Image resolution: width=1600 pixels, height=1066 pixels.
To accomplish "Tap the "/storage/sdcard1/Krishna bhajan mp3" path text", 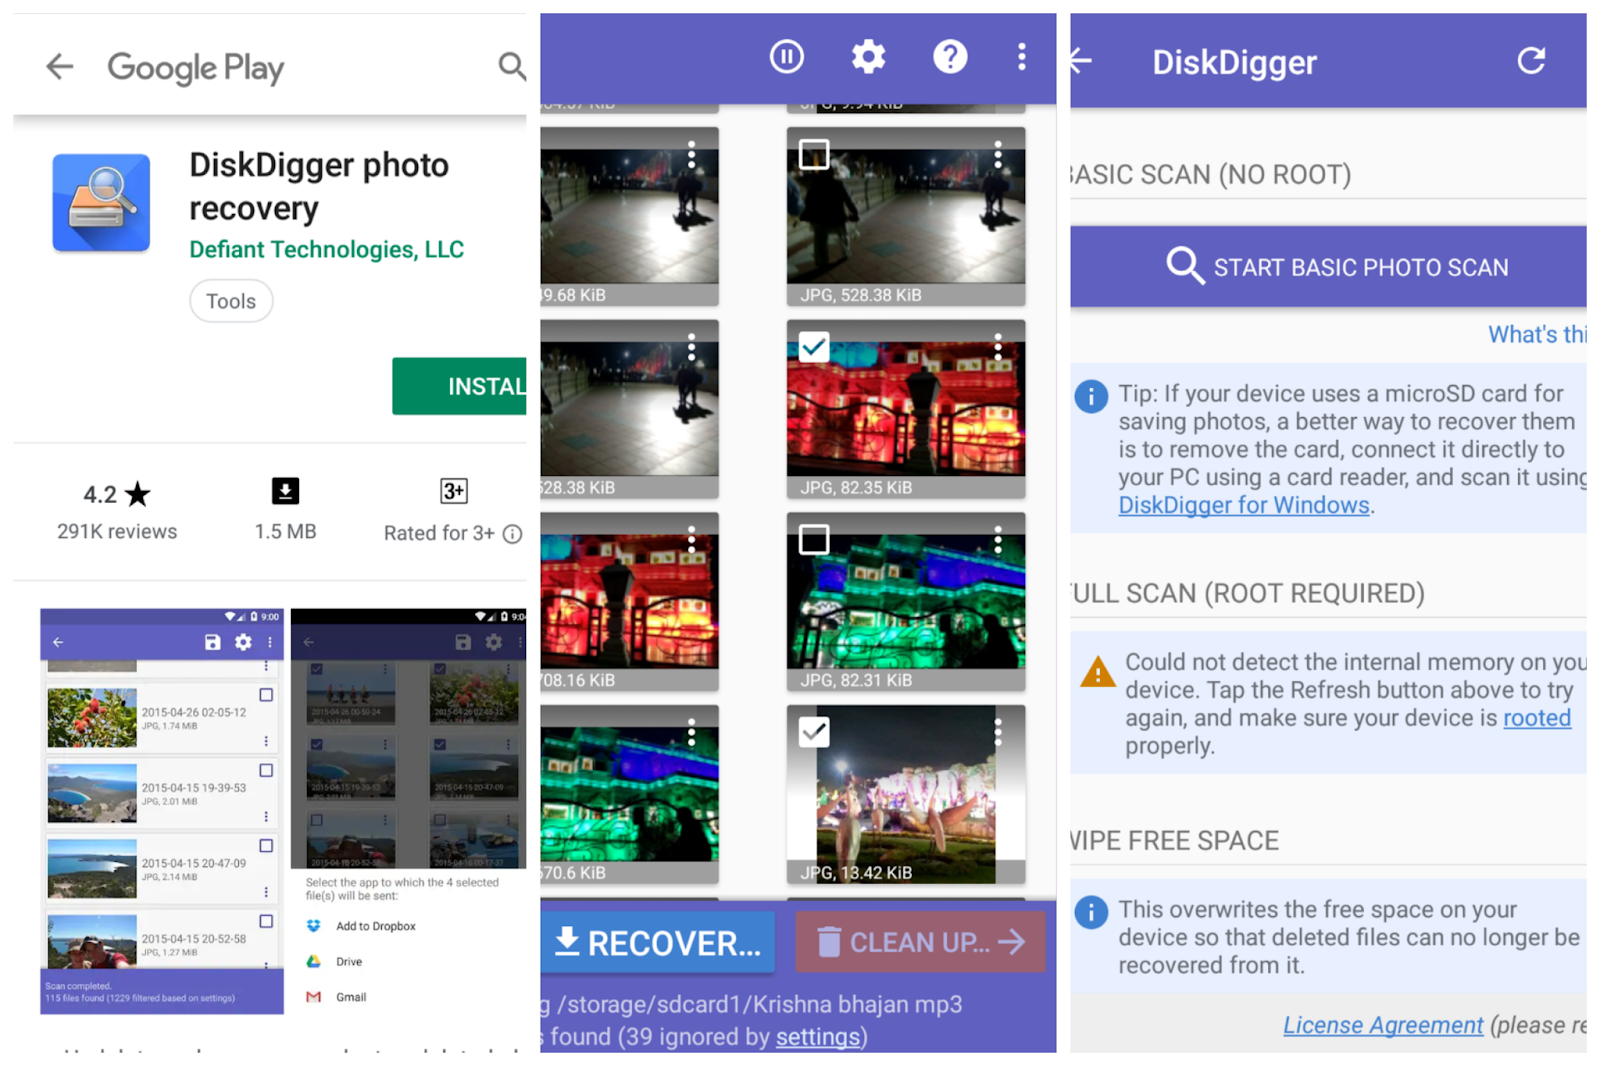I will point(760,1004).
